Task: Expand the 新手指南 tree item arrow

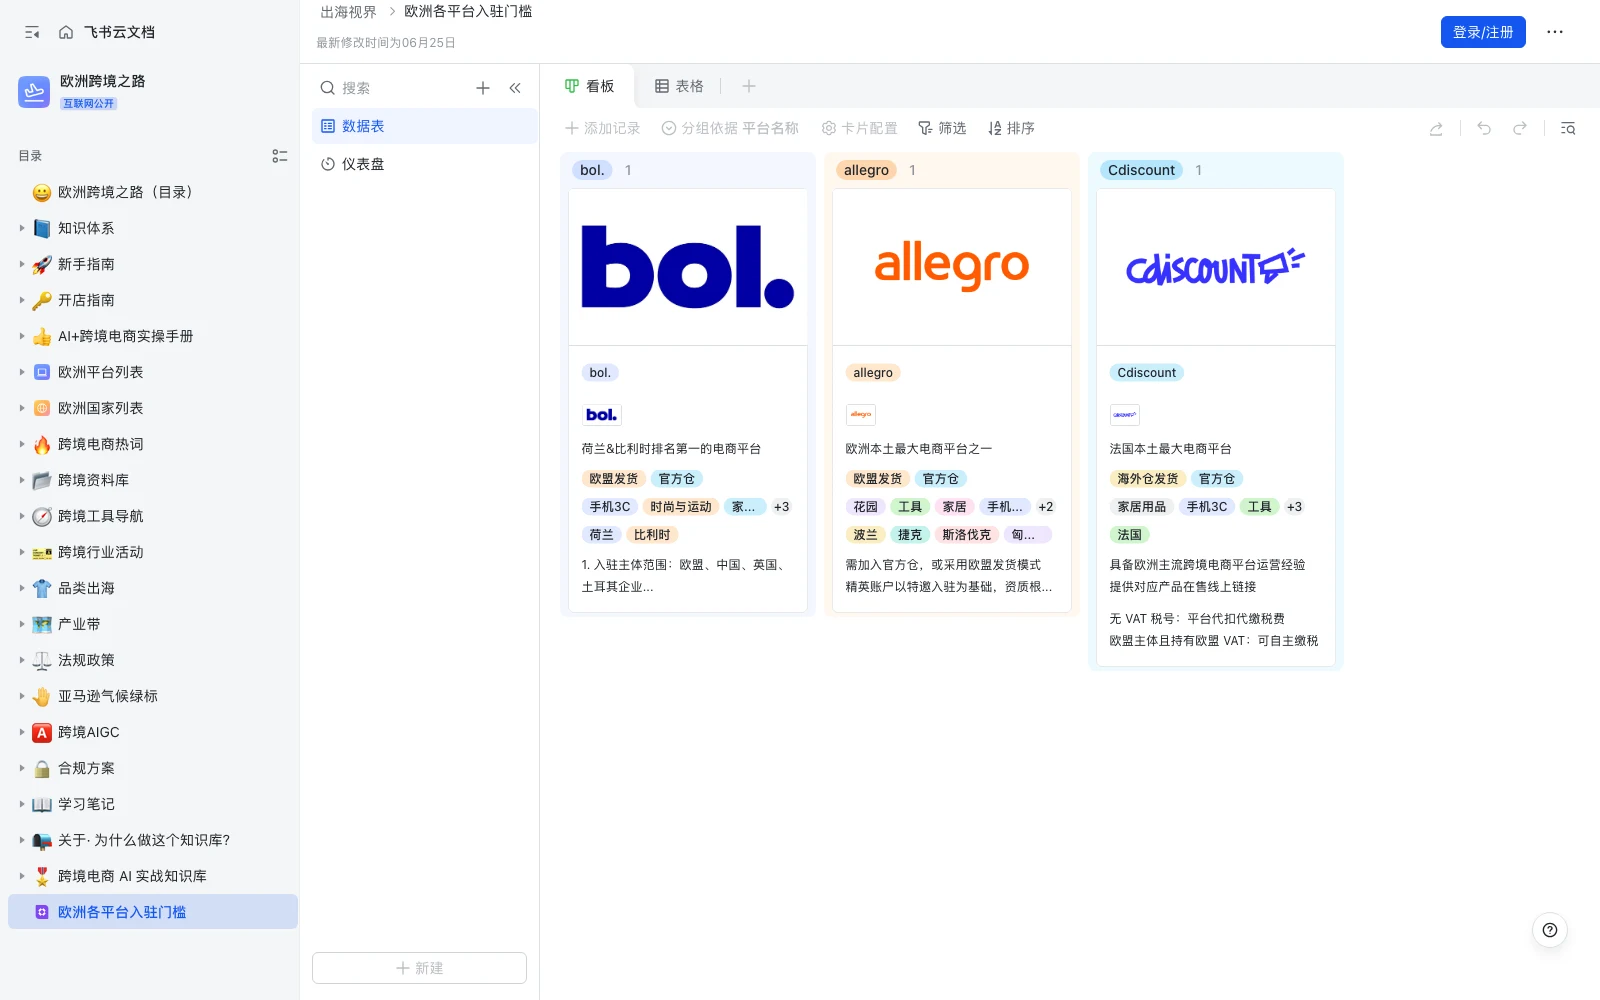Action: point(22,264)
